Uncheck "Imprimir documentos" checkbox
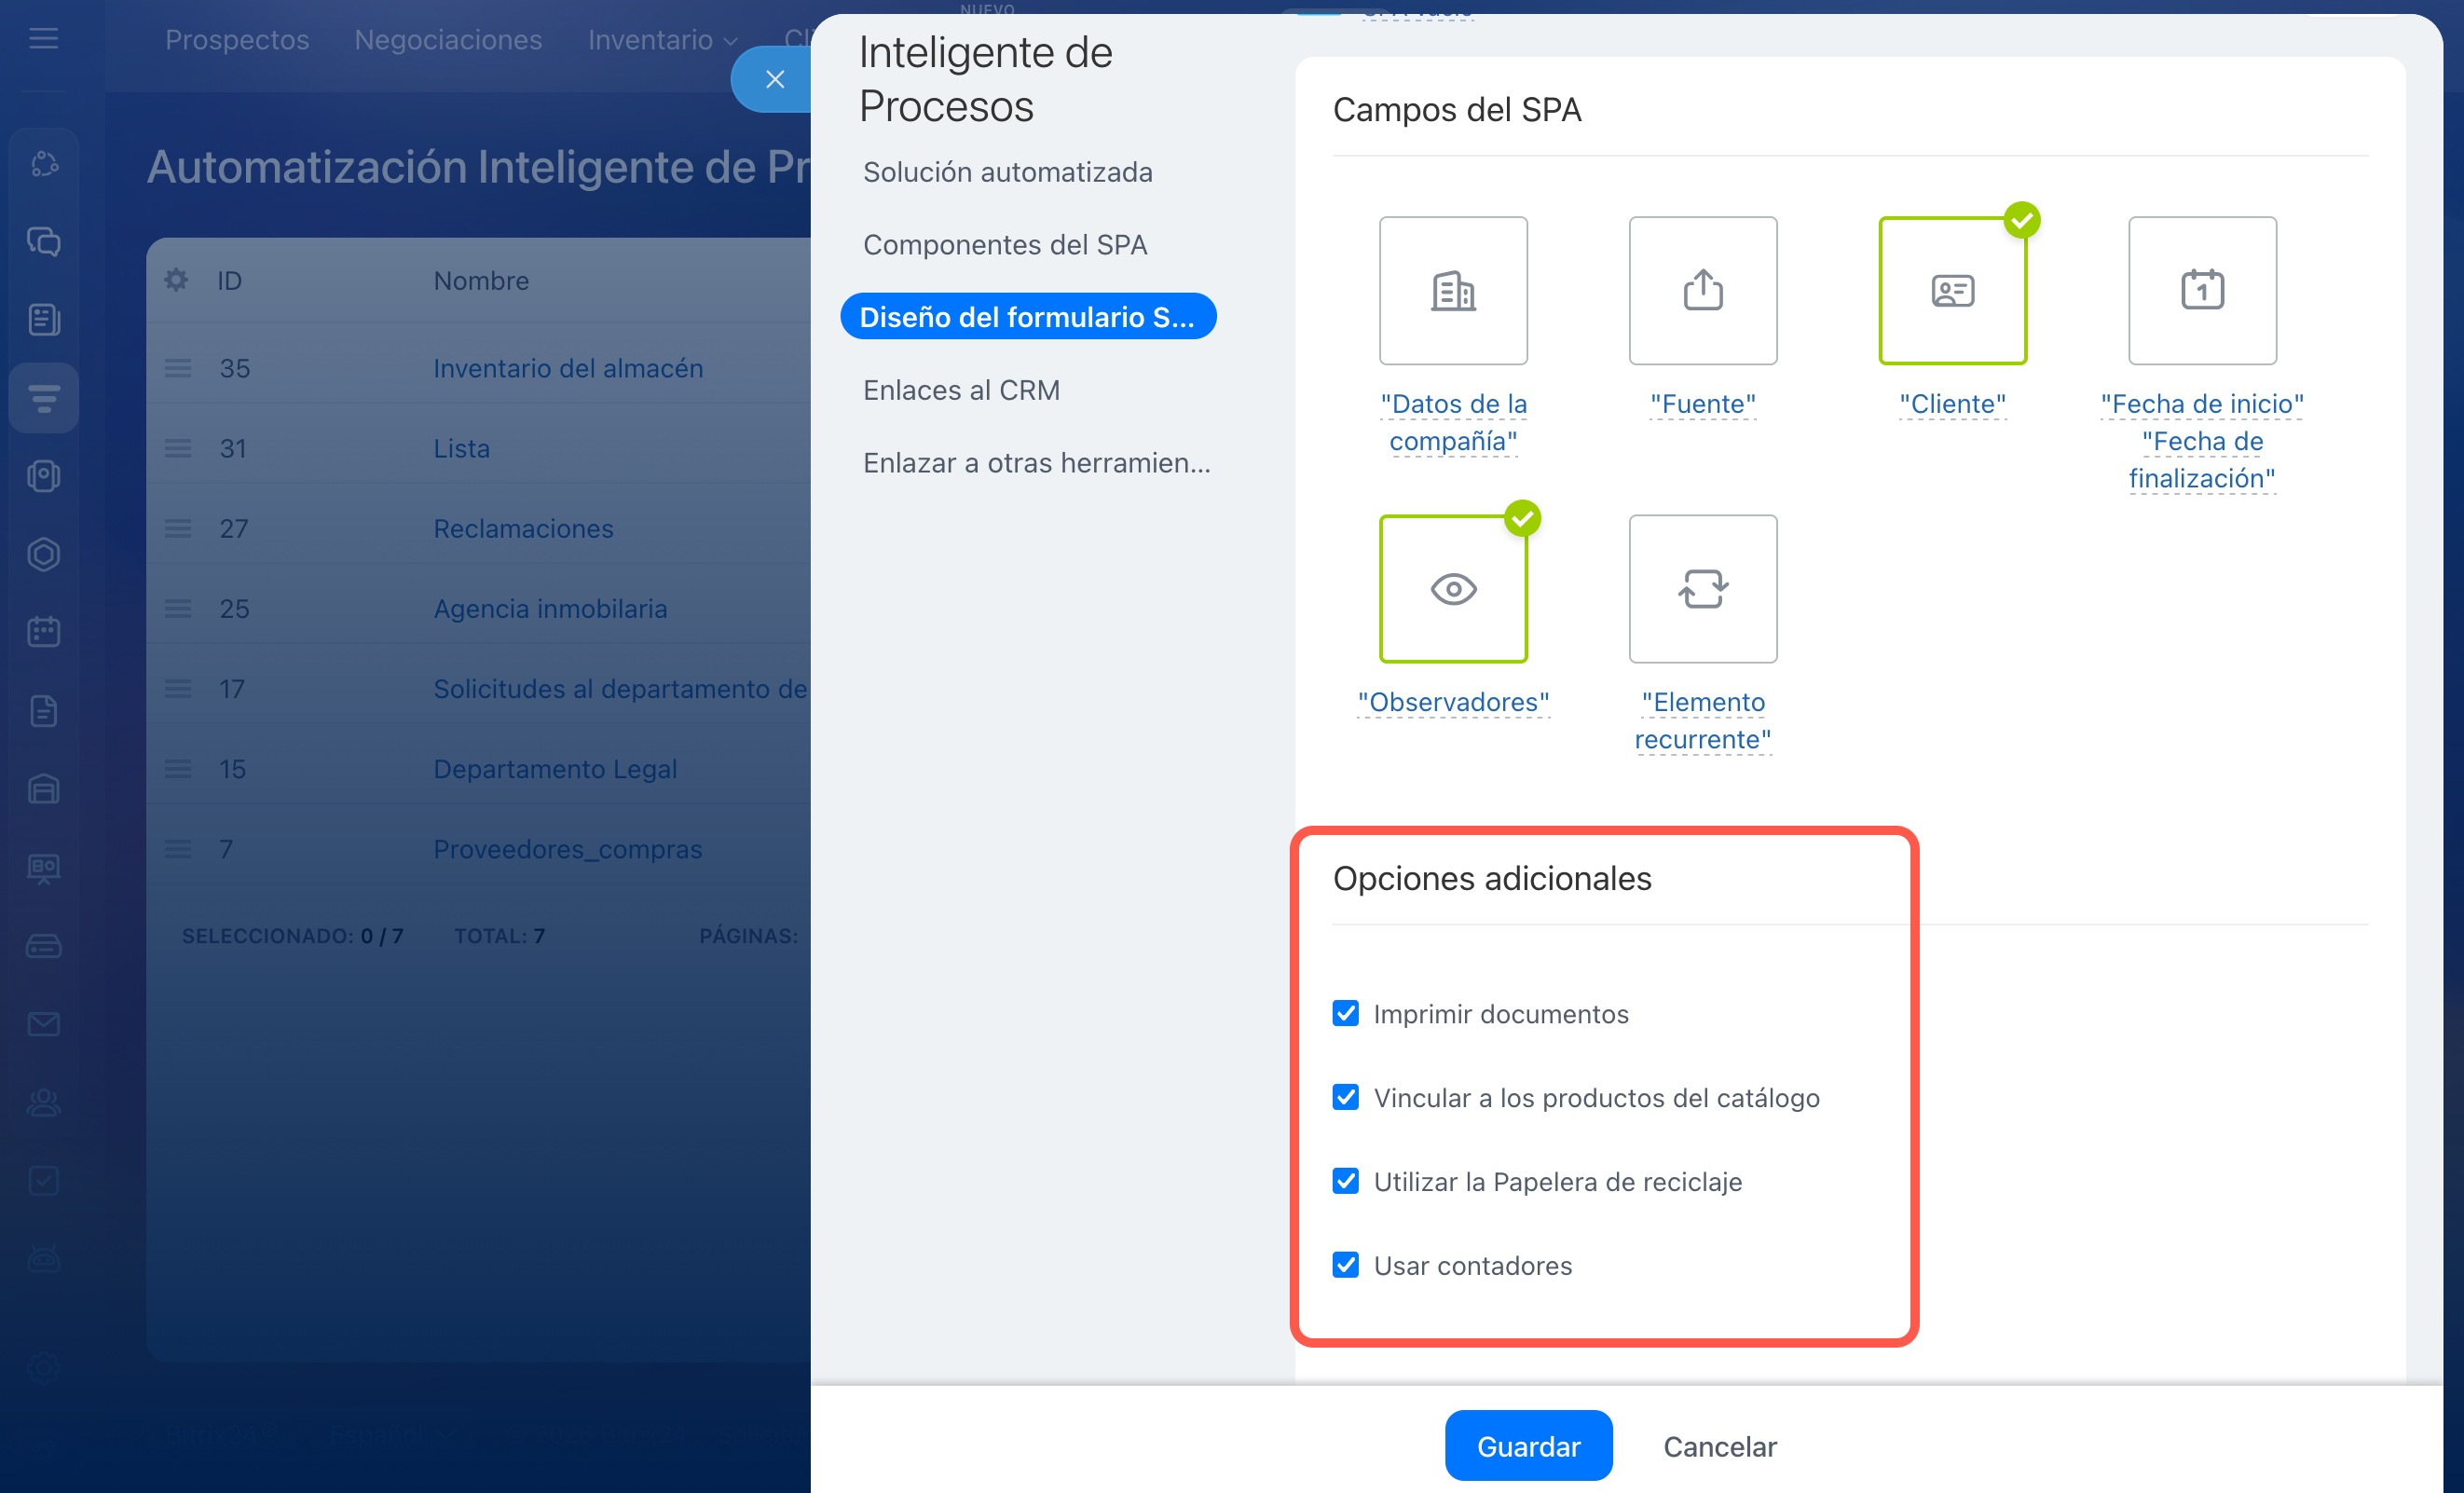The image size is (2464, 1493). pyautogui.click(x=1345, y=1013)
